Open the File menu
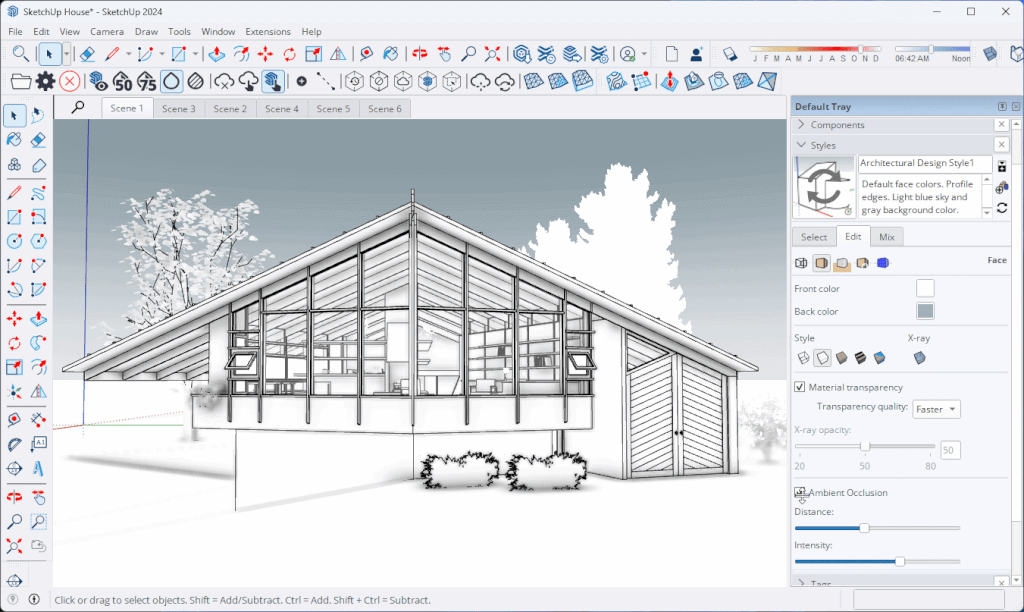The width and height of the screenshot is (1024, 612). pyautogui.click(x=15, y=31)
